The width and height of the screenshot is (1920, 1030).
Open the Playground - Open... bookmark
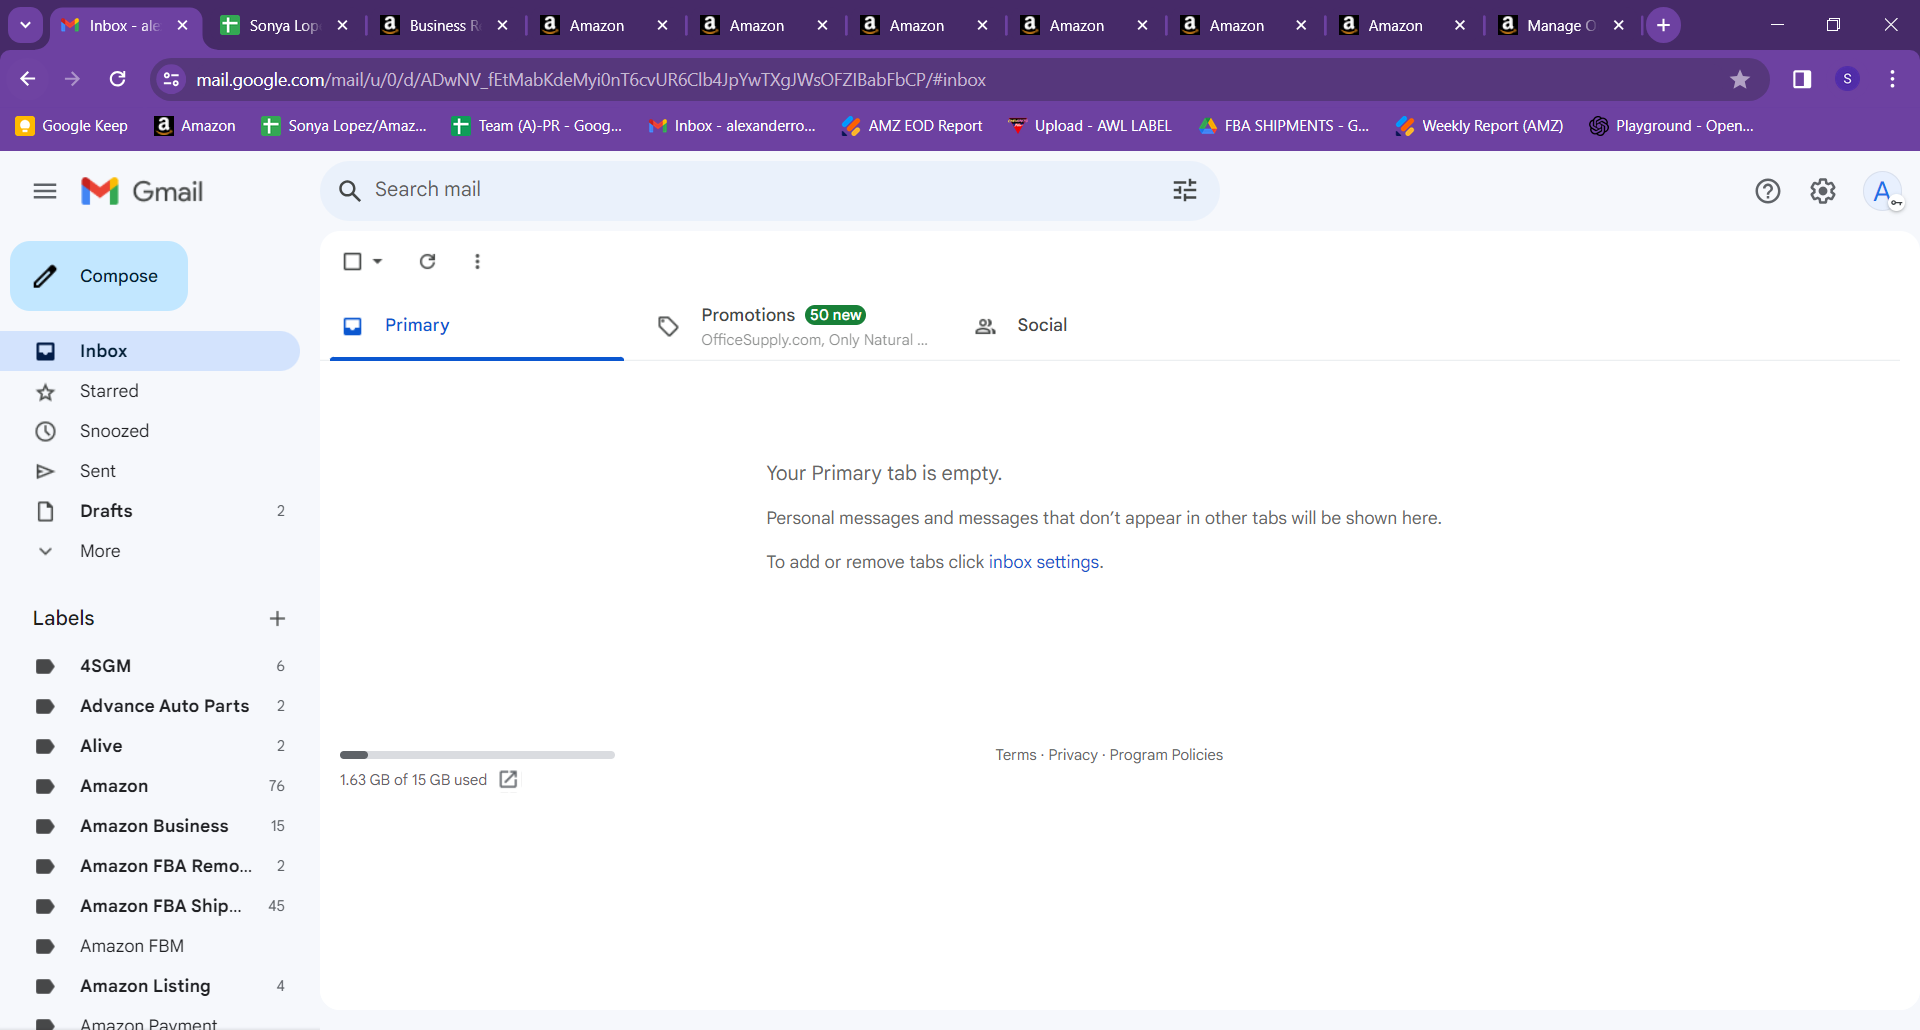click(x=1672, y=126)
